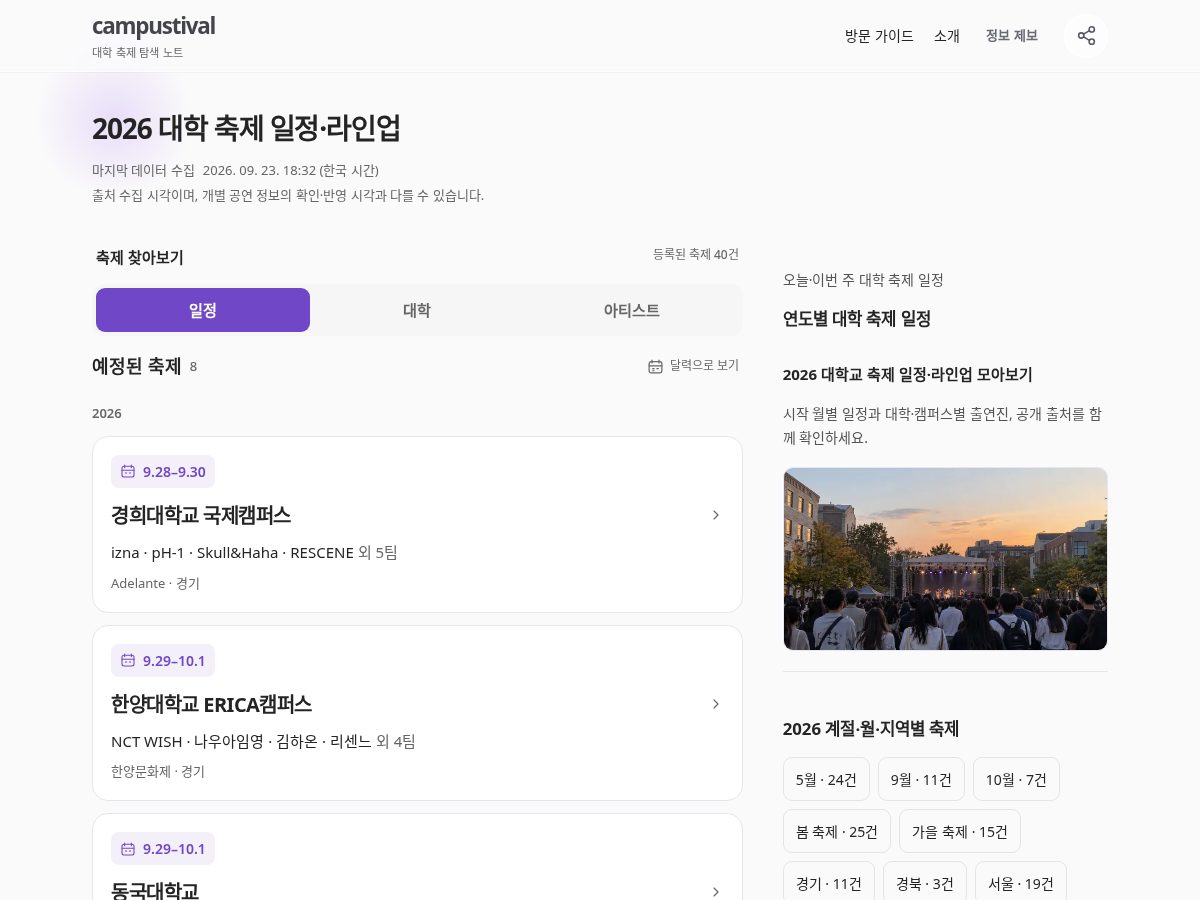Image resolution: width=1200 pixels, height=900 pixels.
Task: Switch to the 아티스트 tab
Action: click(x=631, y=310)
